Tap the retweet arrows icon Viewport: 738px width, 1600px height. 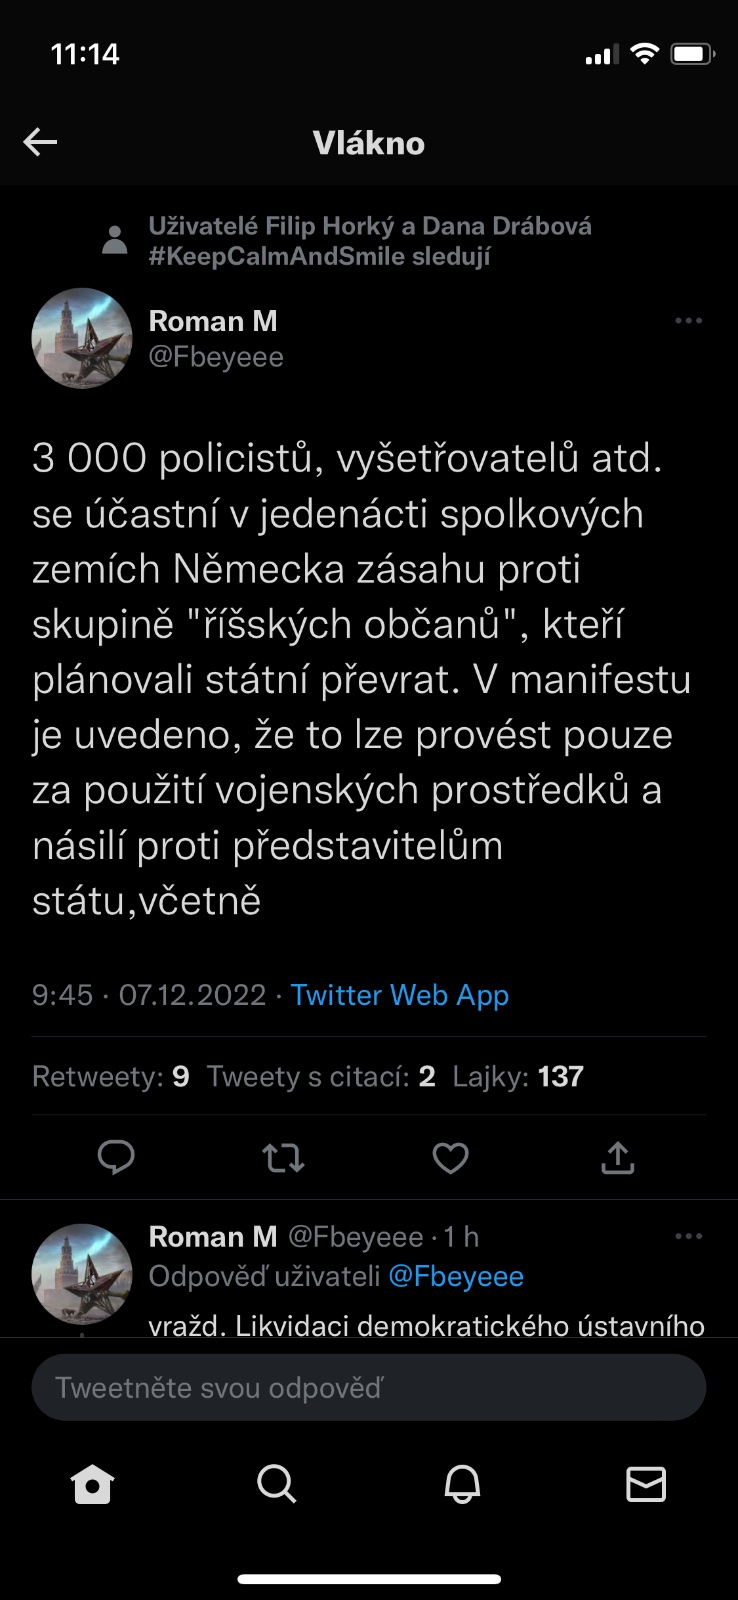pos(283,1158)
